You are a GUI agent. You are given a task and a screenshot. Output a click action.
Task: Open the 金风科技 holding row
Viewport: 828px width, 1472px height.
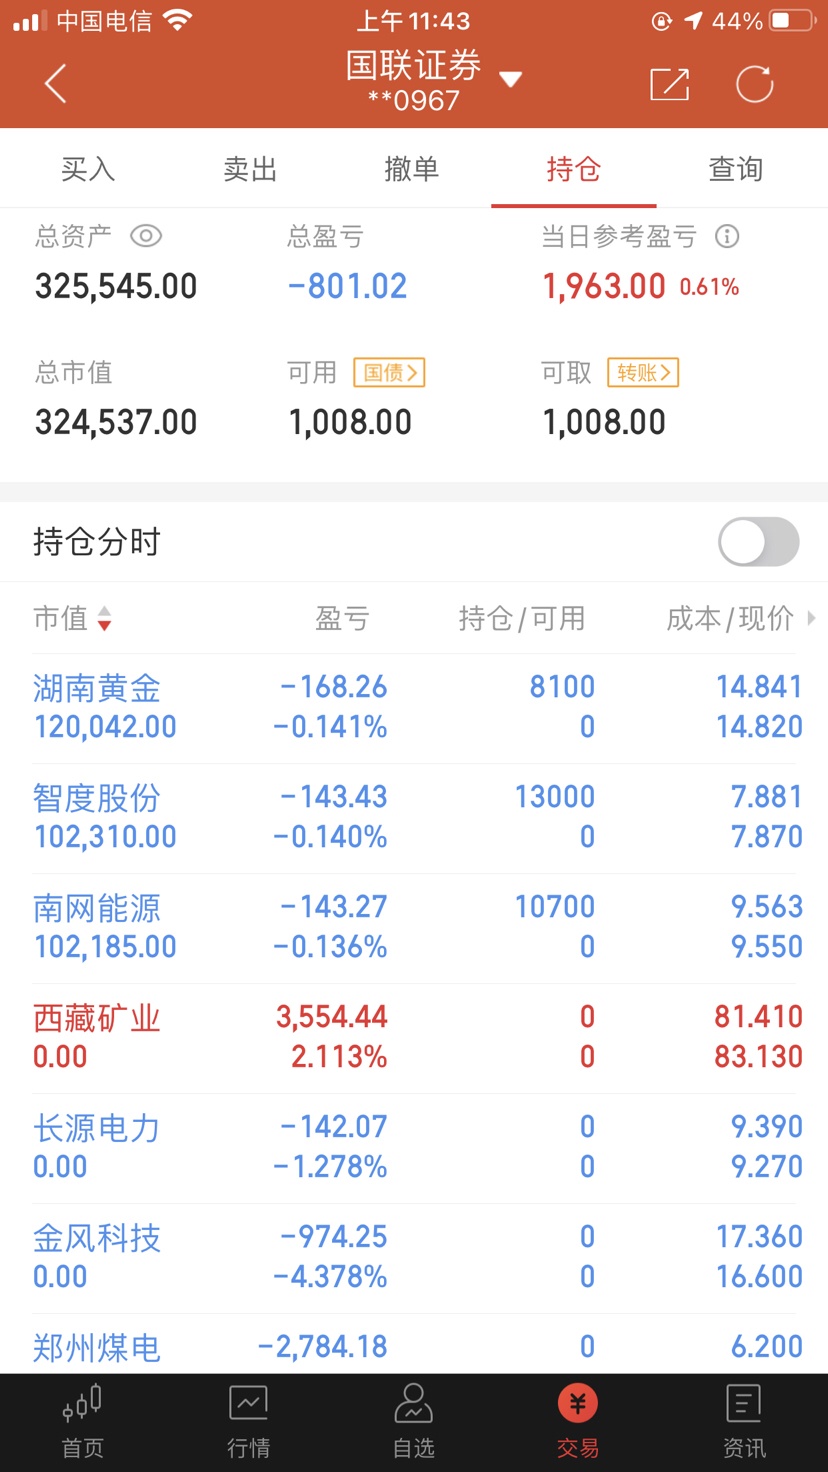[x=414, y=1258]
